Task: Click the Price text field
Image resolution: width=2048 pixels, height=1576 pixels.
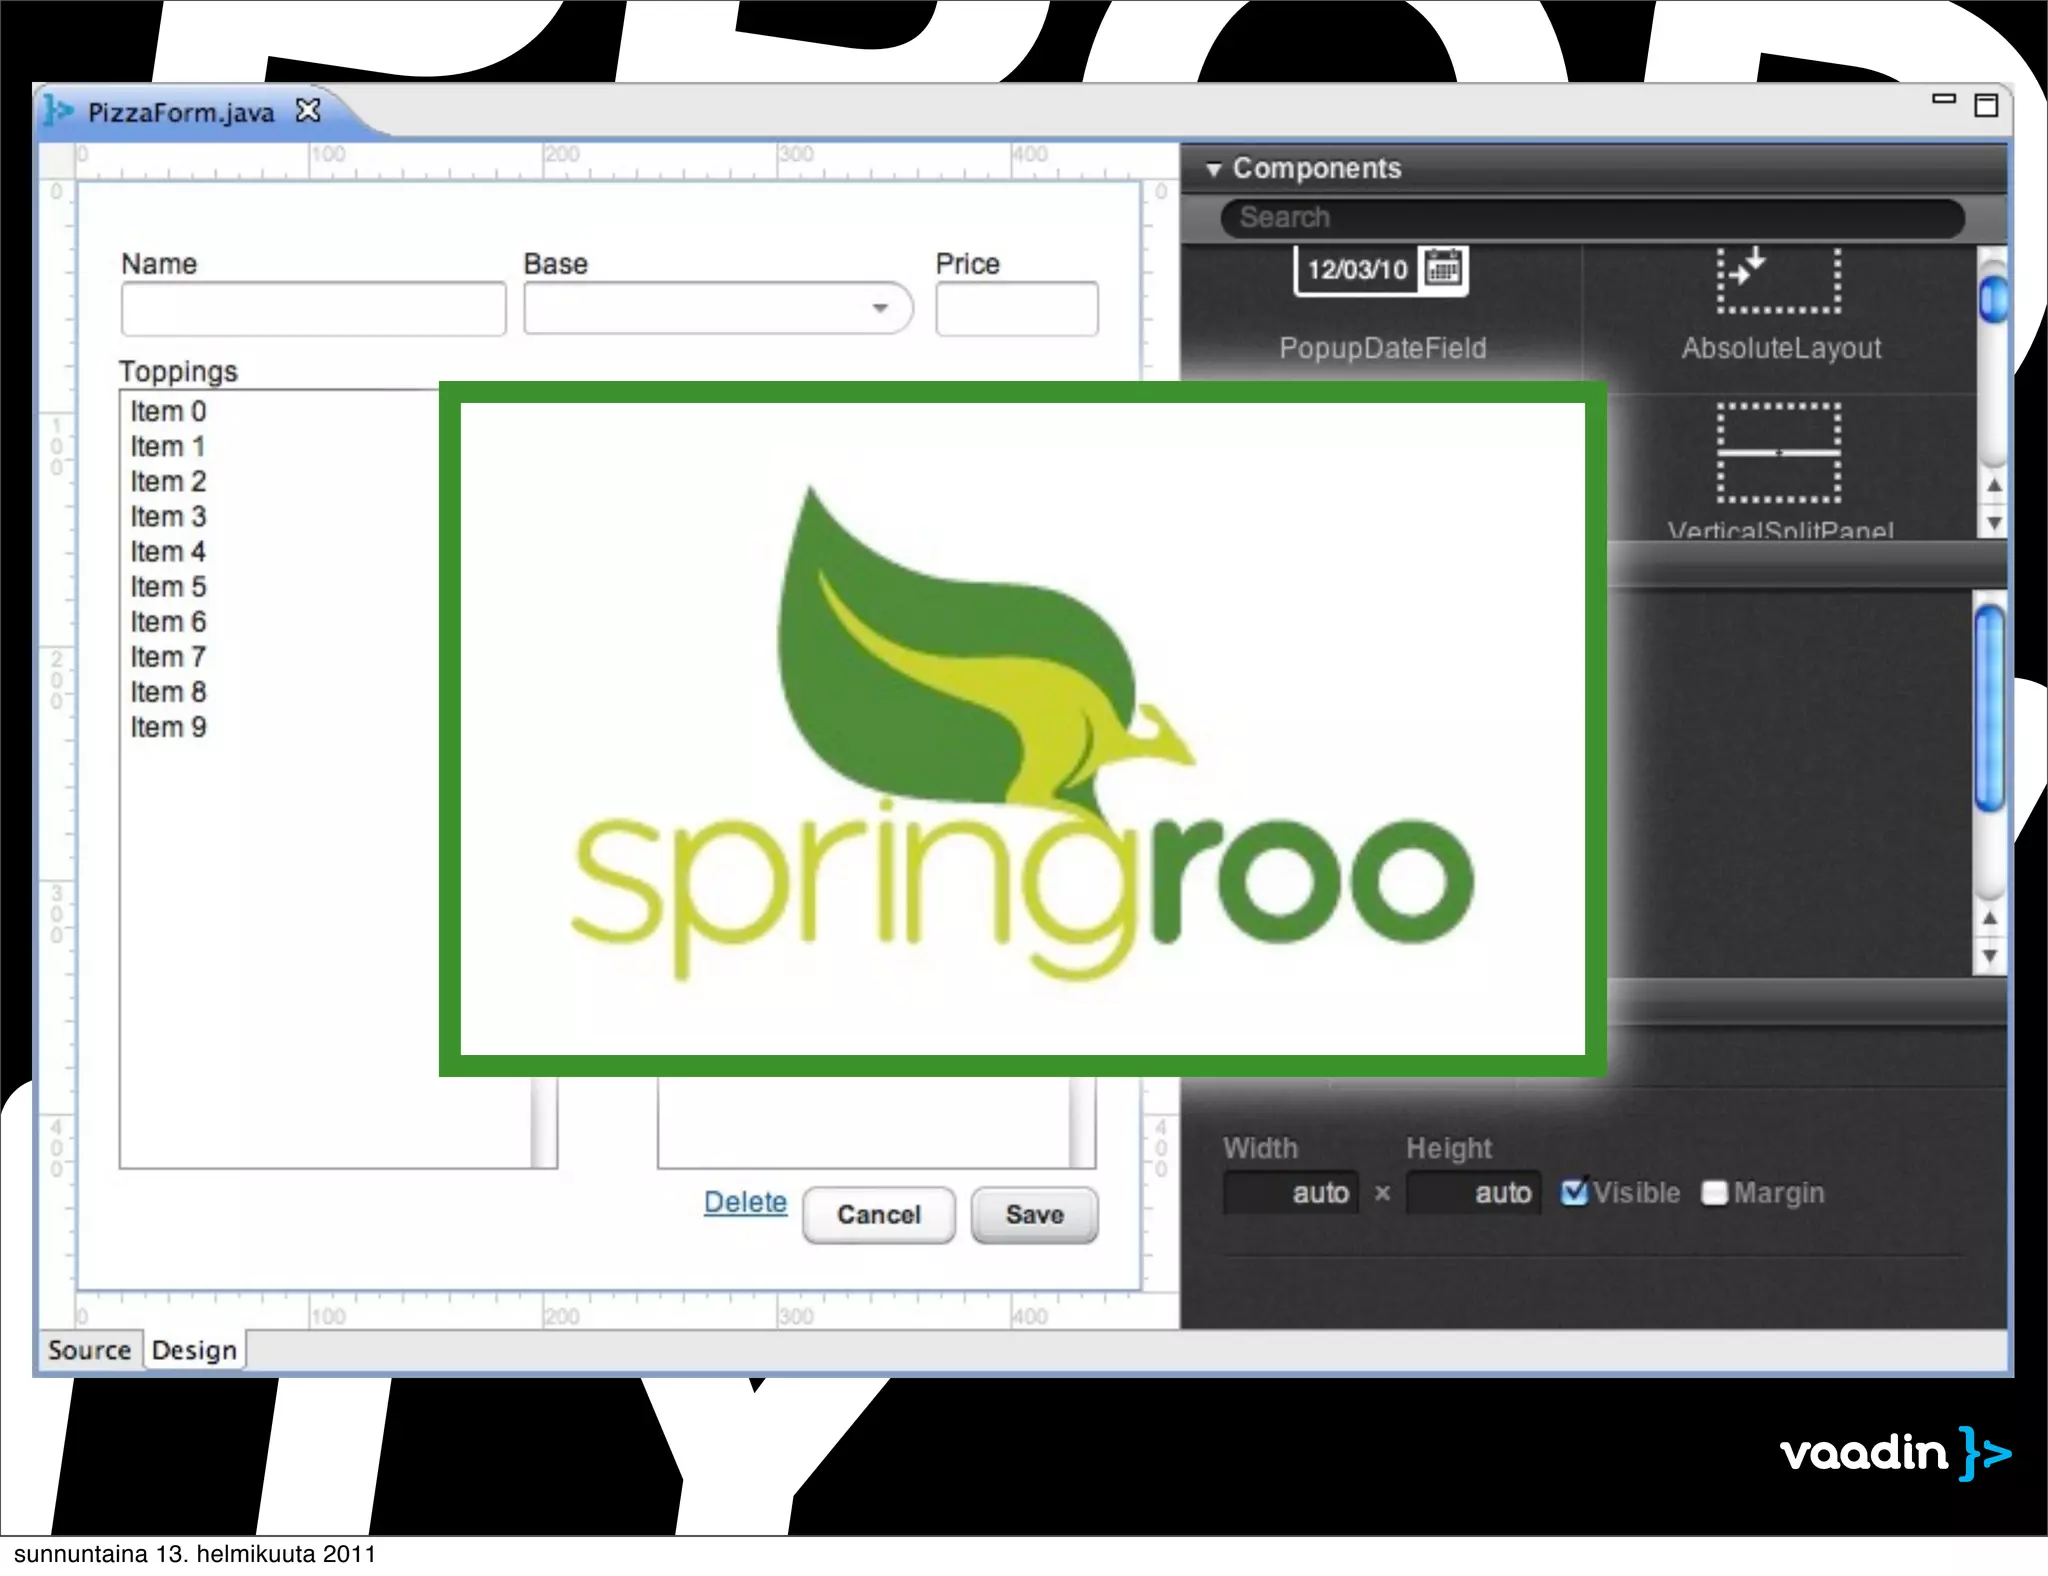Action: tap(1017, 309)
